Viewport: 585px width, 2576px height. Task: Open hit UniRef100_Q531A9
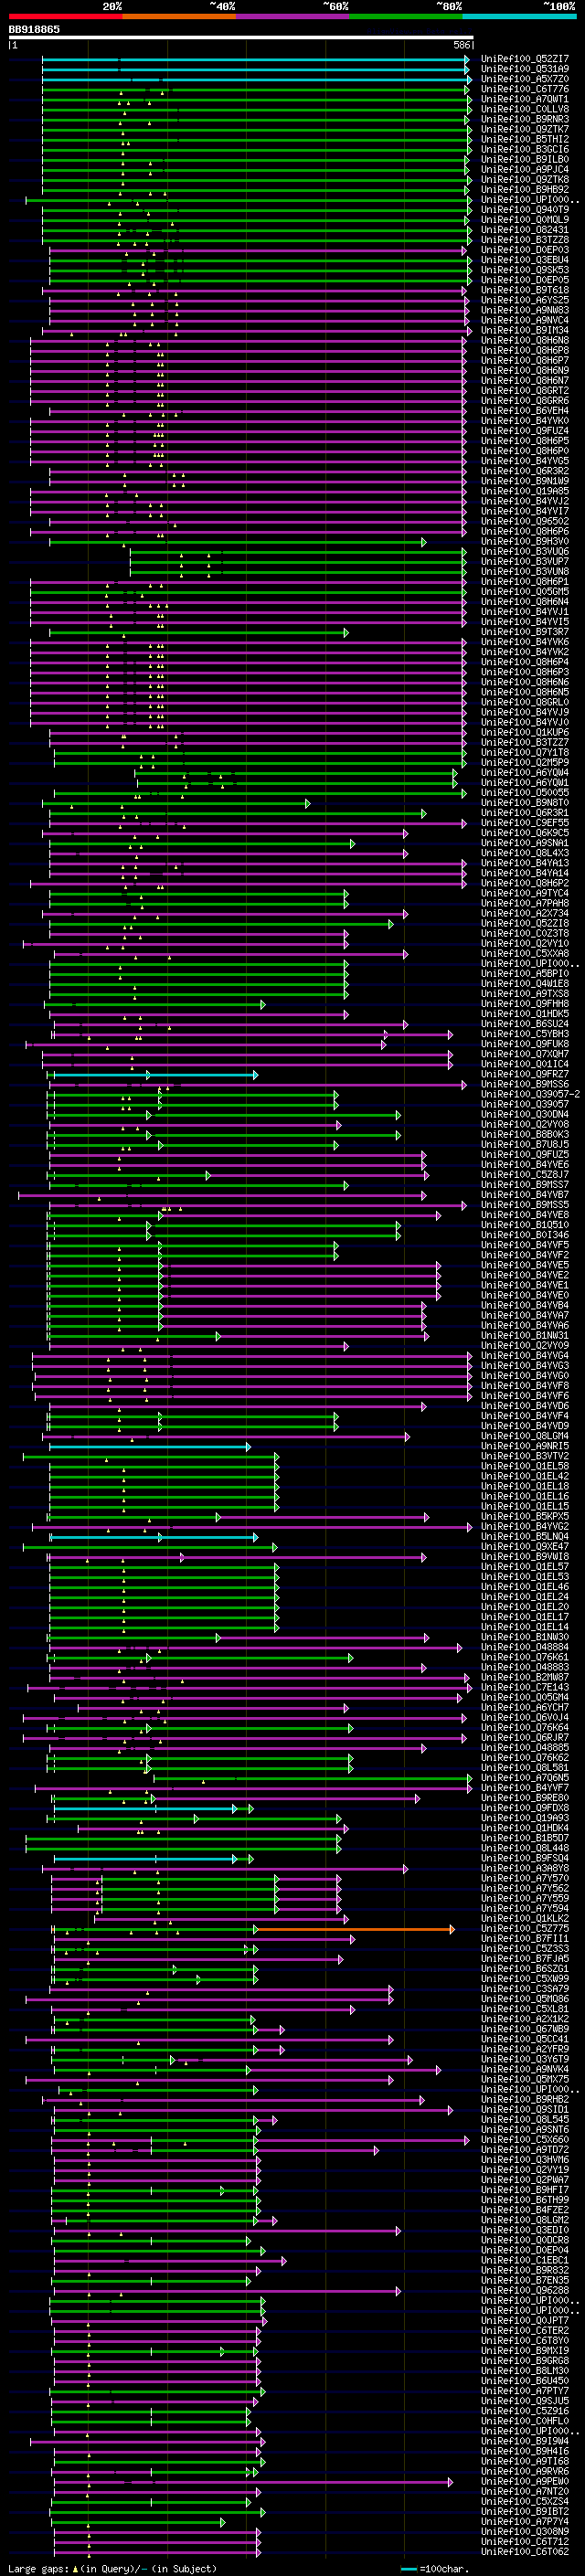(x=524, y=69)
